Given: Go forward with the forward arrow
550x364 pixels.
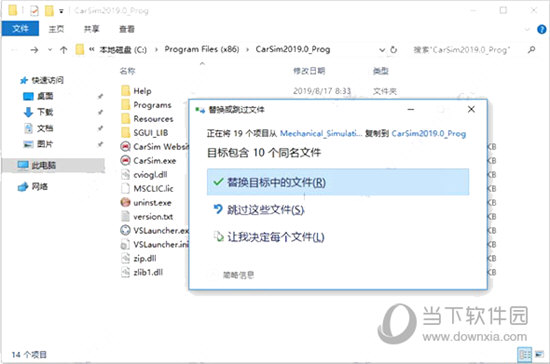Looking at the screenshot, I should click(34, 50).
